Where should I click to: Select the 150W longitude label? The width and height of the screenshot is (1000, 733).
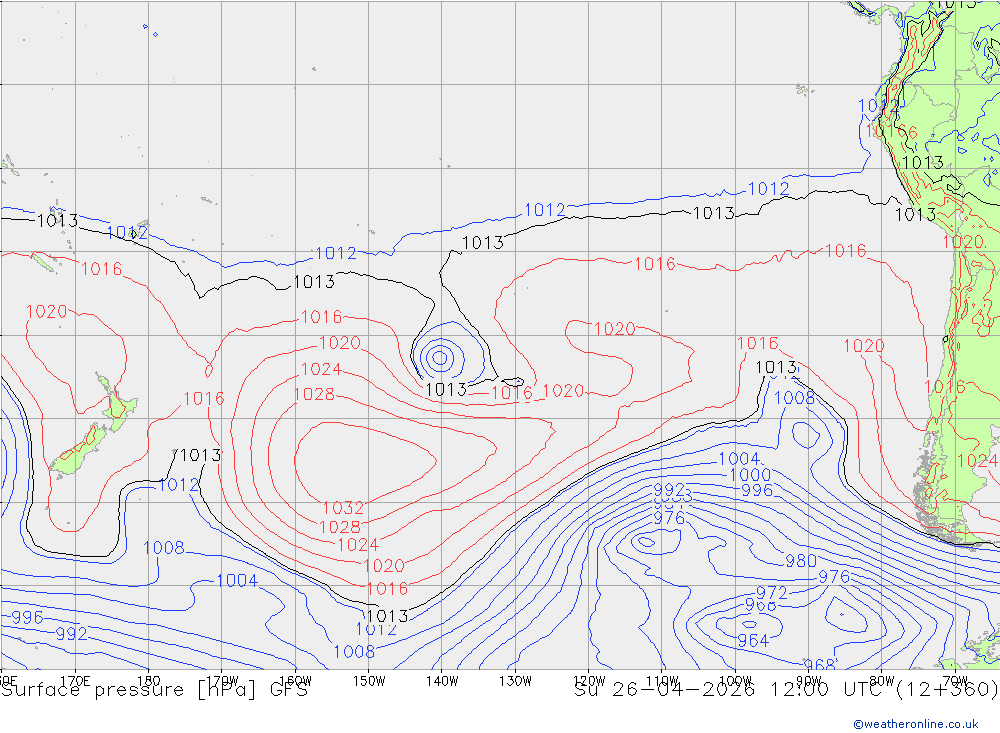coord(369,681)
